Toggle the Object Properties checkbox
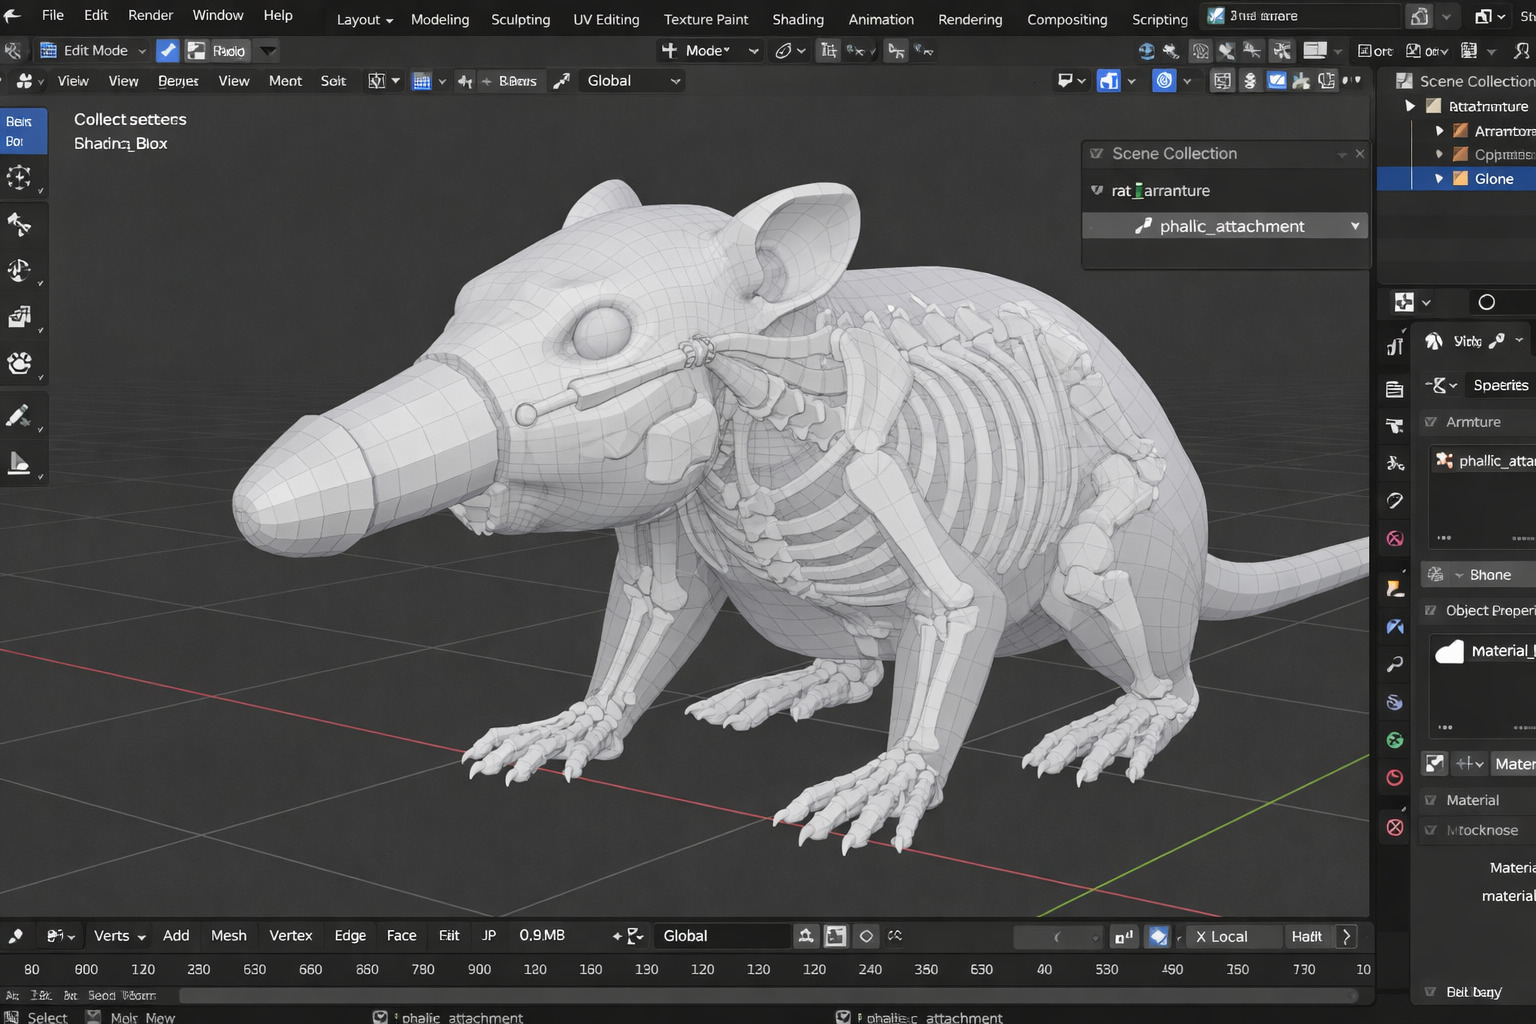This screenshot has height=1024, width=1536. tap(1431, 610)
